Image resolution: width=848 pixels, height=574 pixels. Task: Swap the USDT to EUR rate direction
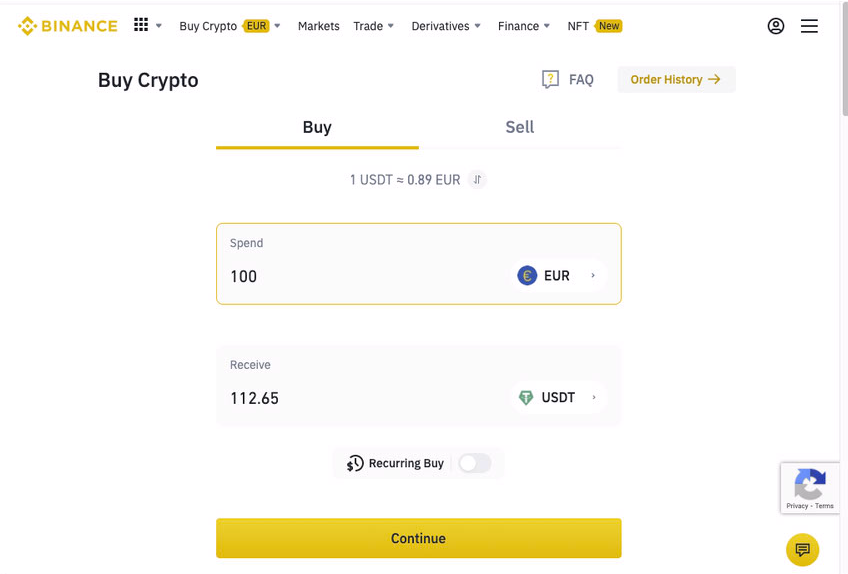coord(478,180)
